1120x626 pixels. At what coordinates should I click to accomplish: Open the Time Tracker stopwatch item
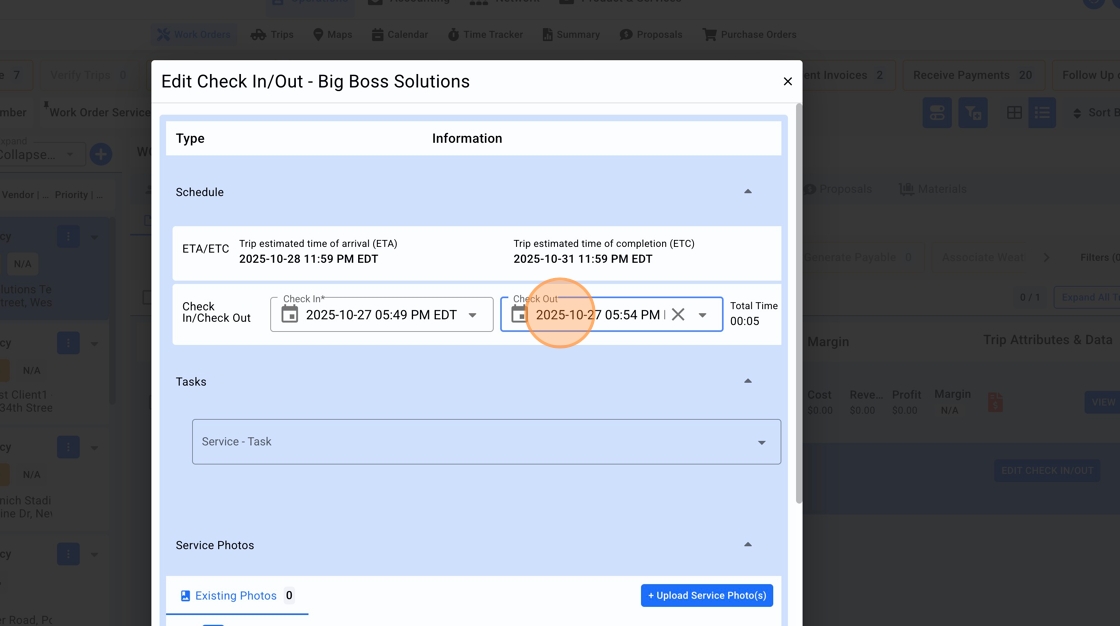click(x=485, y=34)
